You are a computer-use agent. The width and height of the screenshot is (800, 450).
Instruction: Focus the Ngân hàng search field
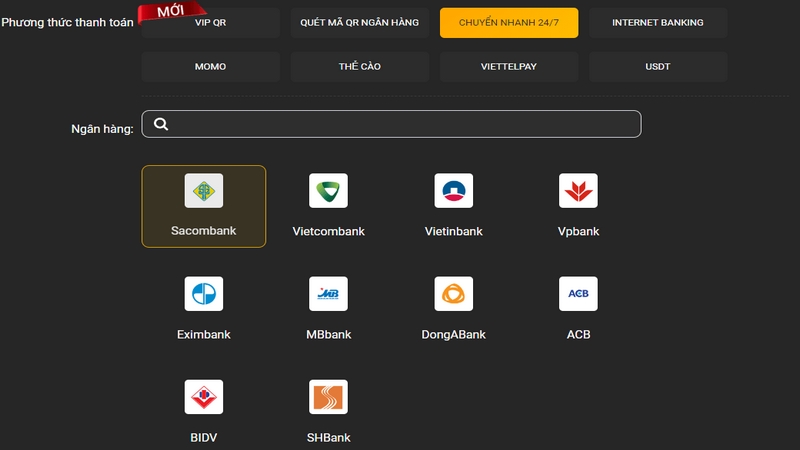400,124
